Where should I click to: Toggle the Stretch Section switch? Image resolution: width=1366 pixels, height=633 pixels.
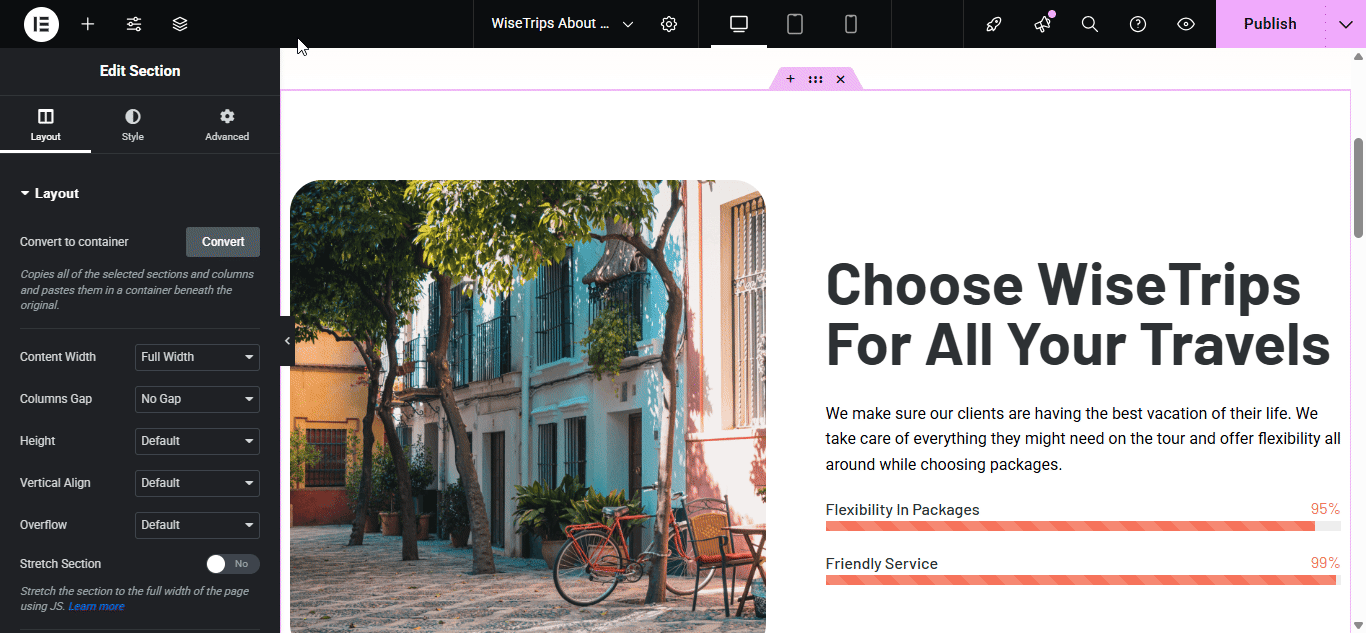point(233,564)
